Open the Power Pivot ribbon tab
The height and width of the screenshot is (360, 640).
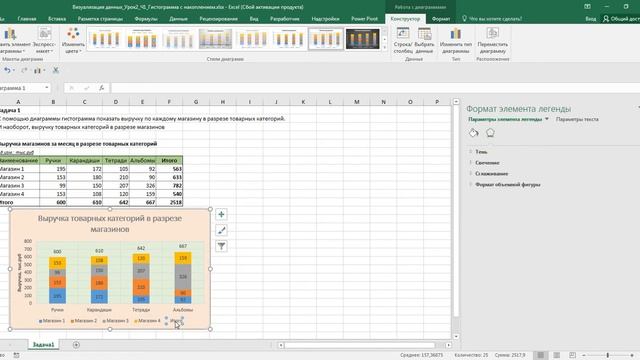[364, 19]
